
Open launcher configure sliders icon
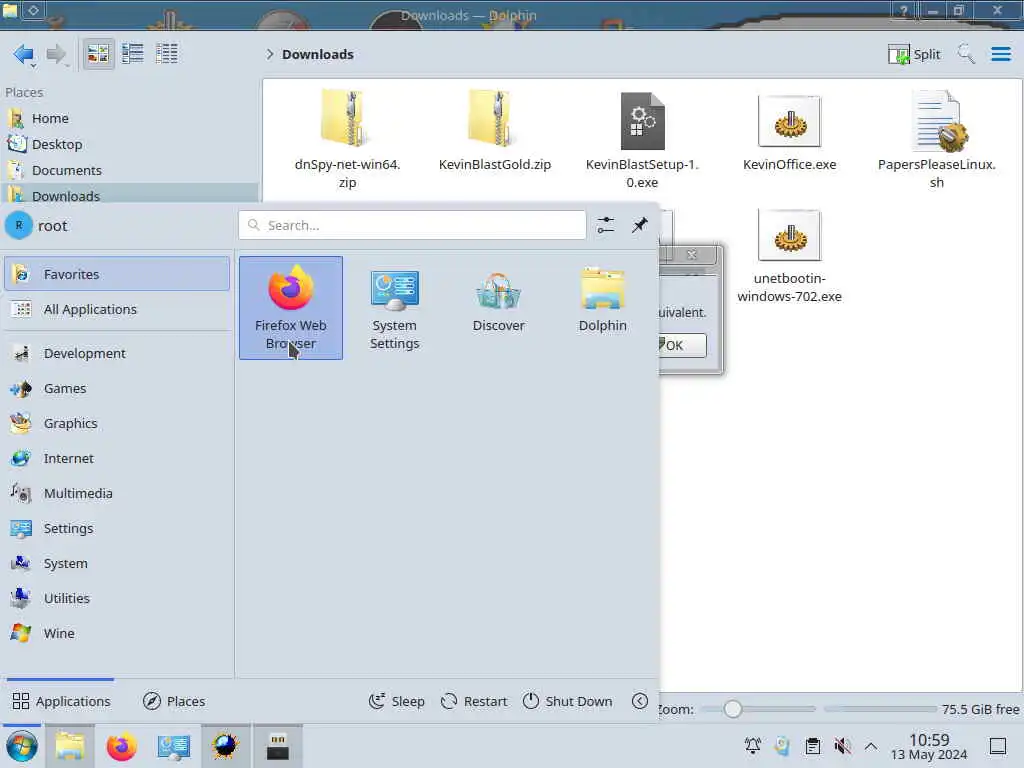pos(605,225)
